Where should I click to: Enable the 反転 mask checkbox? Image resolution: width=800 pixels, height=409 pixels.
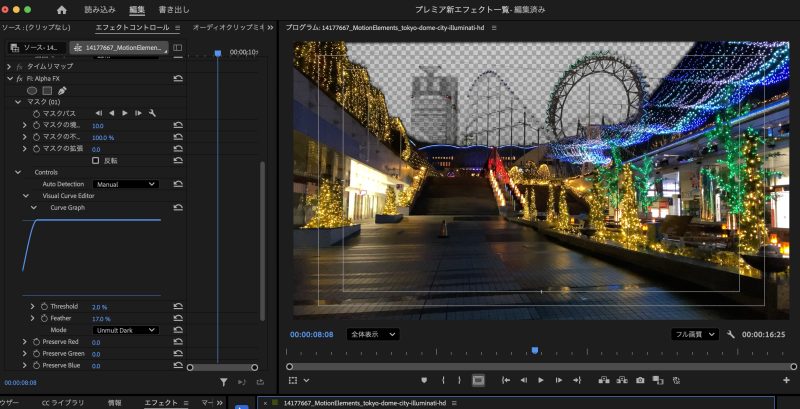pos(96,160)
